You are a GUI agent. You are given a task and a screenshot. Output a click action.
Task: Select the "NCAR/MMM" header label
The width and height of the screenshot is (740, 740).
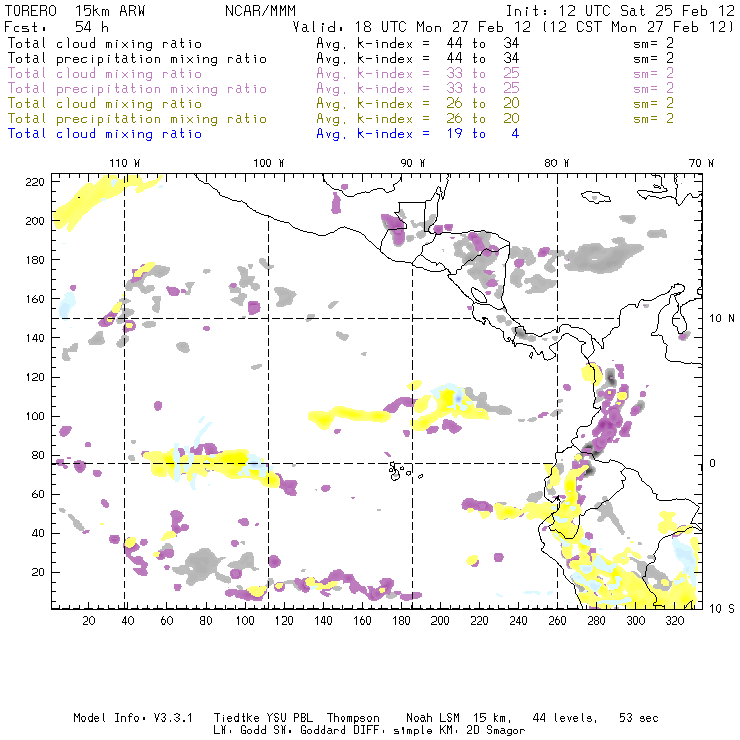(261, 11)
